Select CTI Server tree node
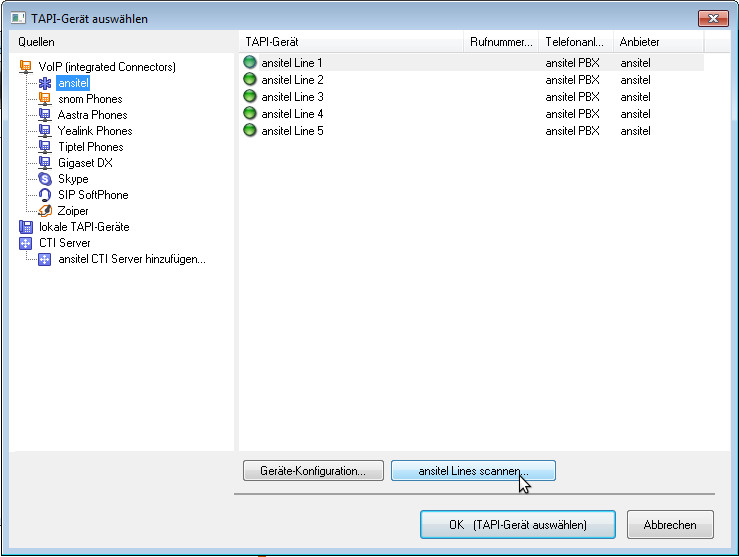This screenshot has width=739, height=557. point(65,243)
